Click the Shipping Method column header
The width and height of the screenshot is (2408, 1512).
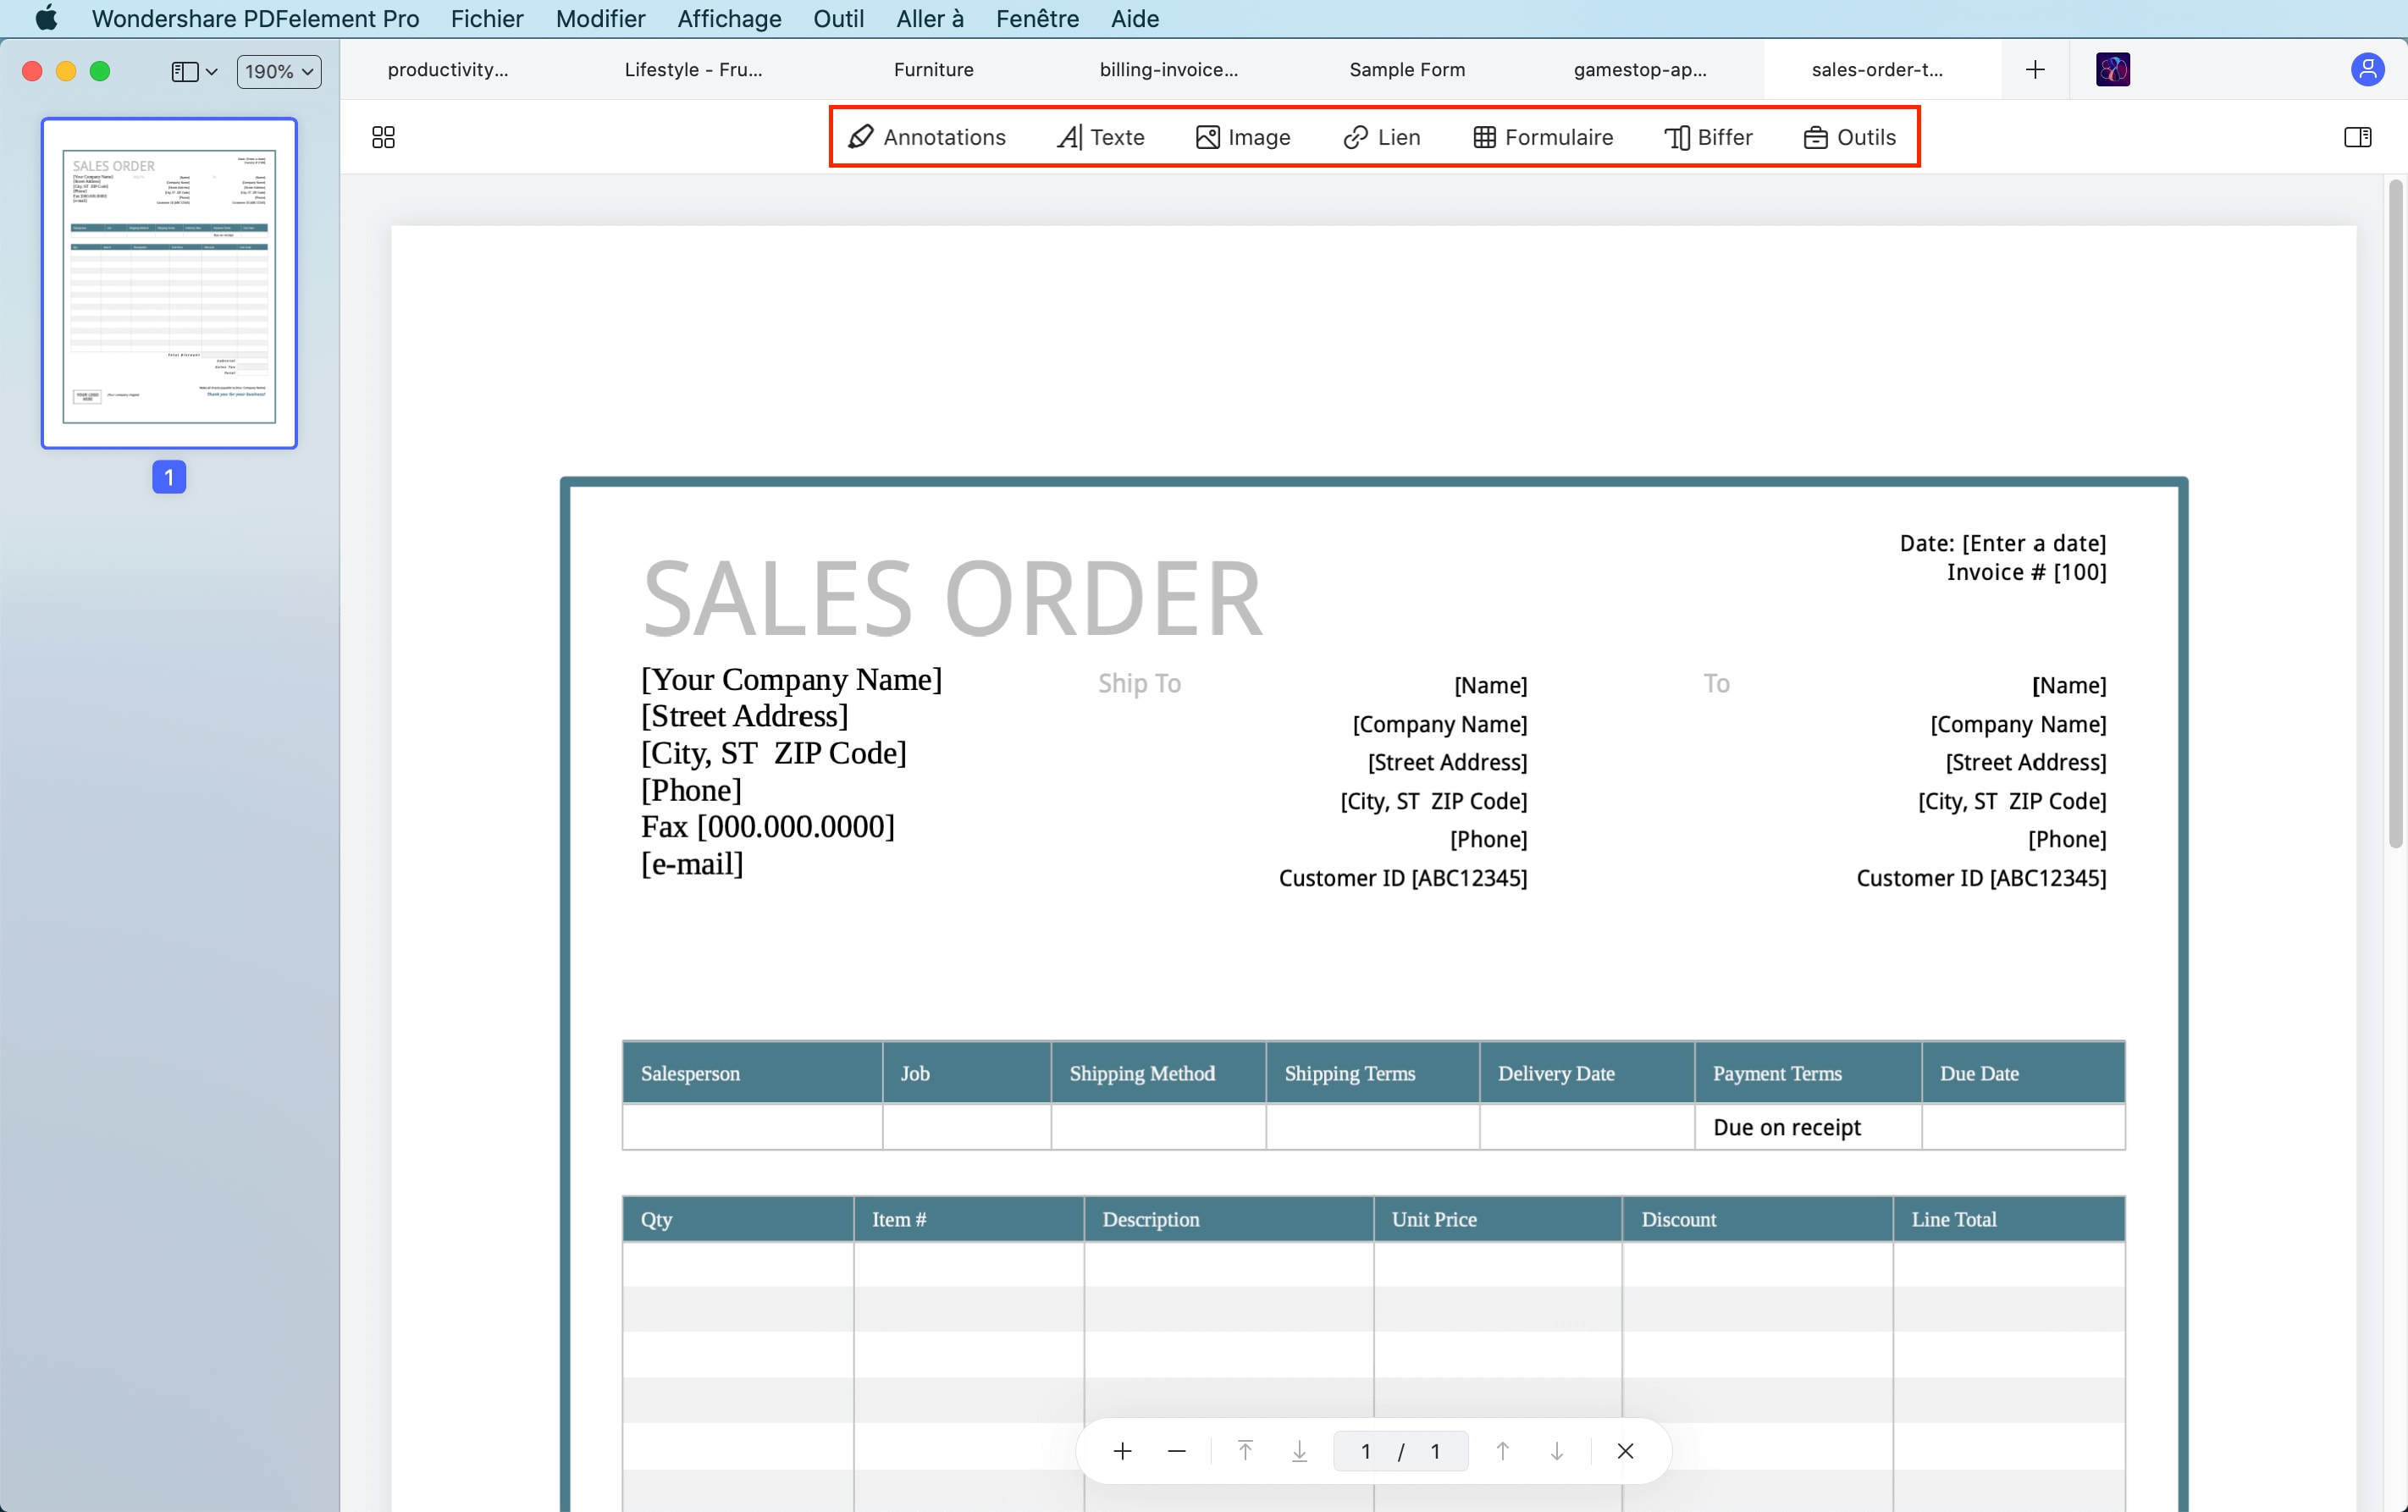pyautogui.click(x=1158, y=1073)
